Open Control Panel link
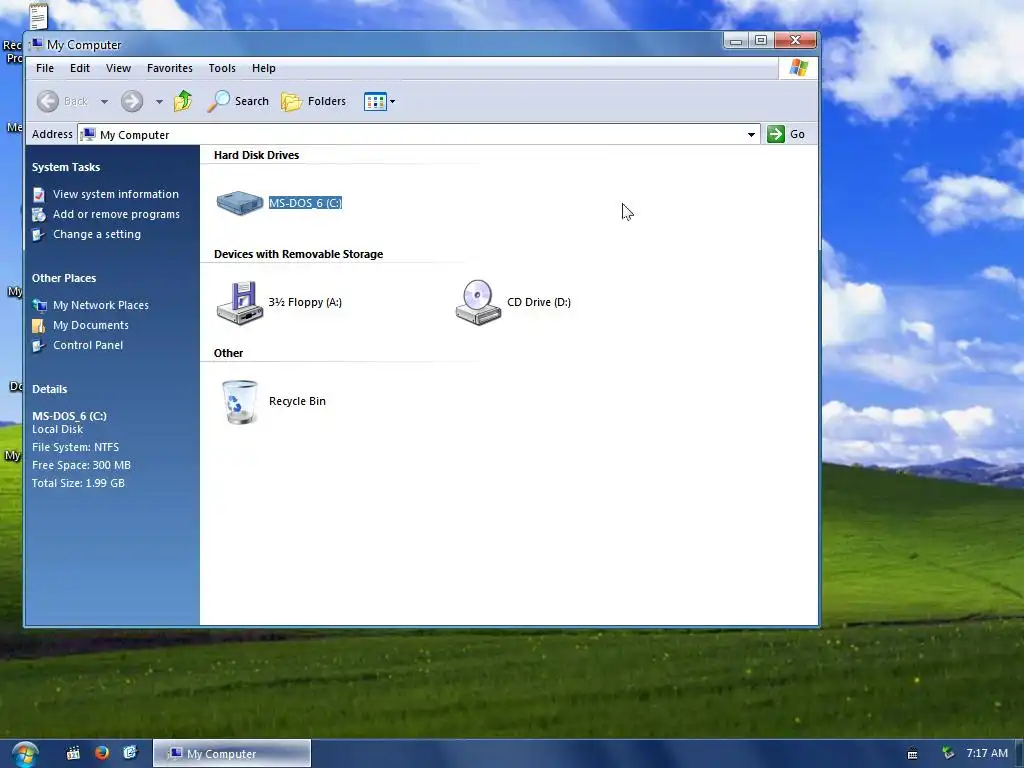The image size is (1024, 768). coord(88,345)
